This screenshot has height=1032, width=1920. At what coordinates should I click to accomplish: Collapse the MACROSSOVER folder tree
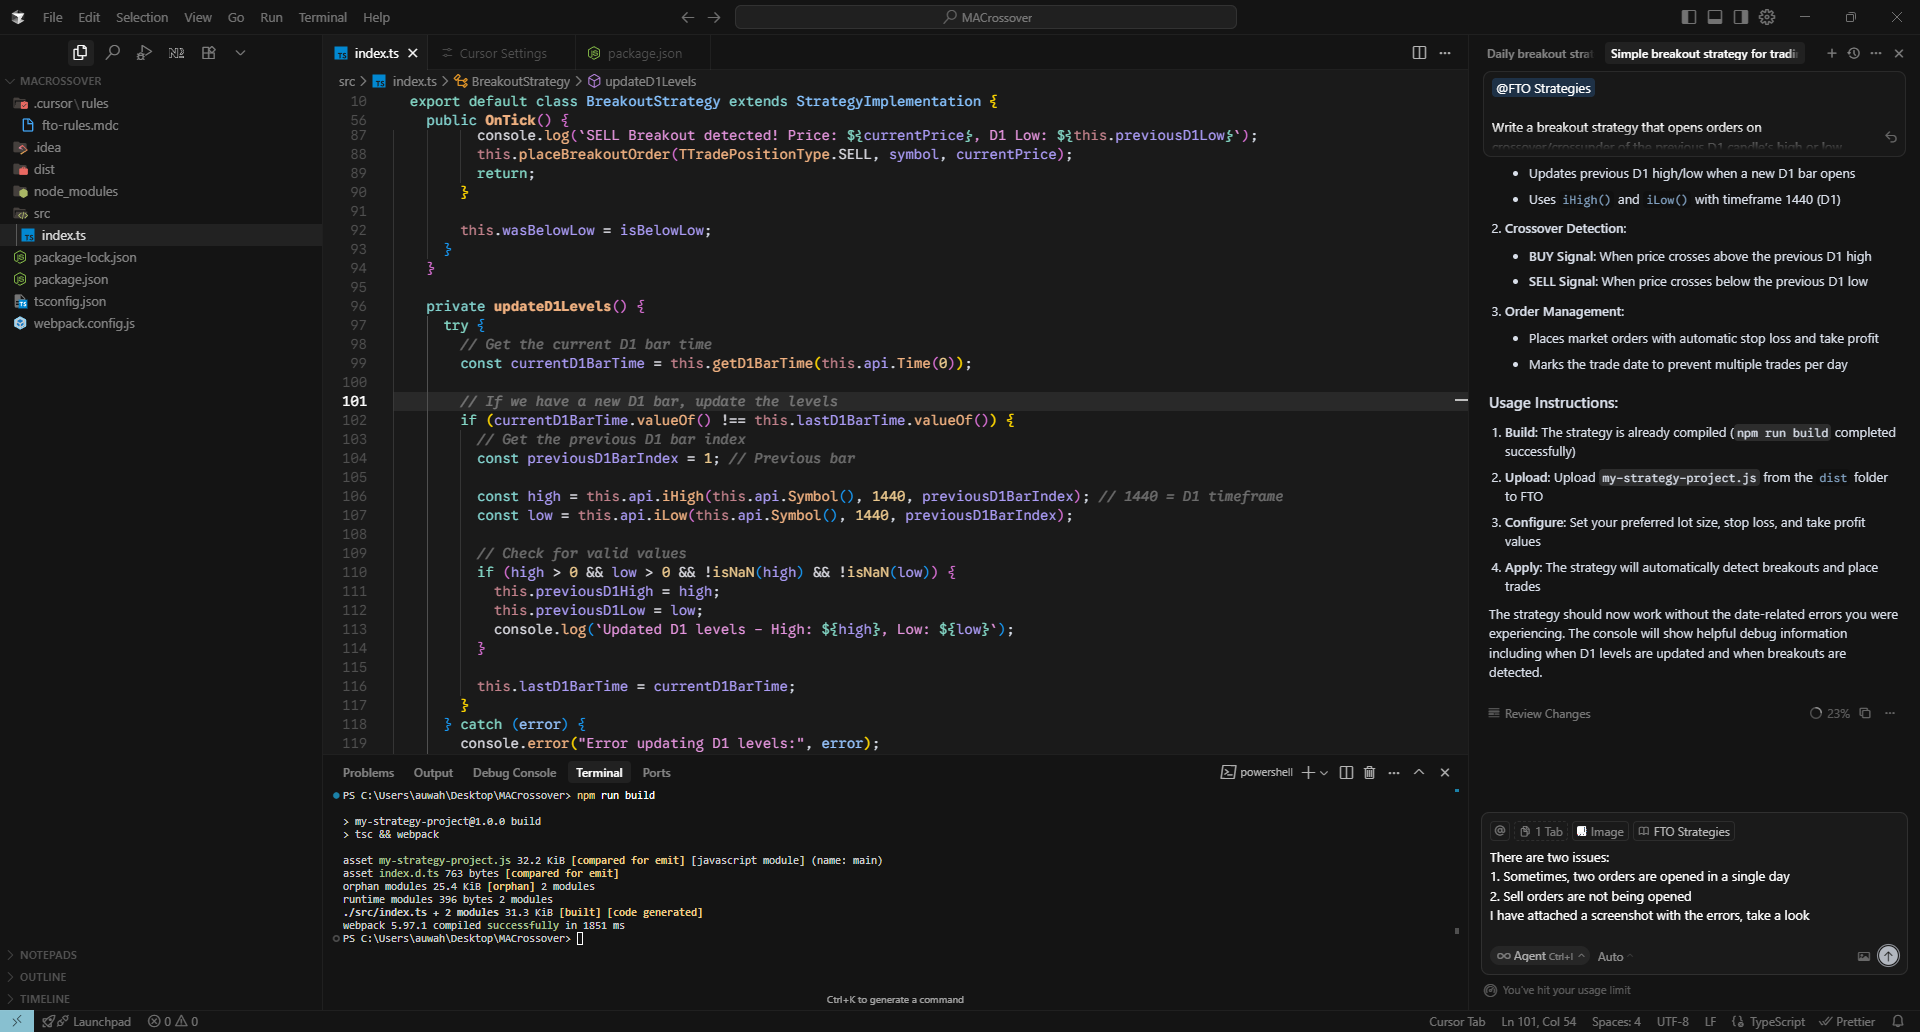60,81
